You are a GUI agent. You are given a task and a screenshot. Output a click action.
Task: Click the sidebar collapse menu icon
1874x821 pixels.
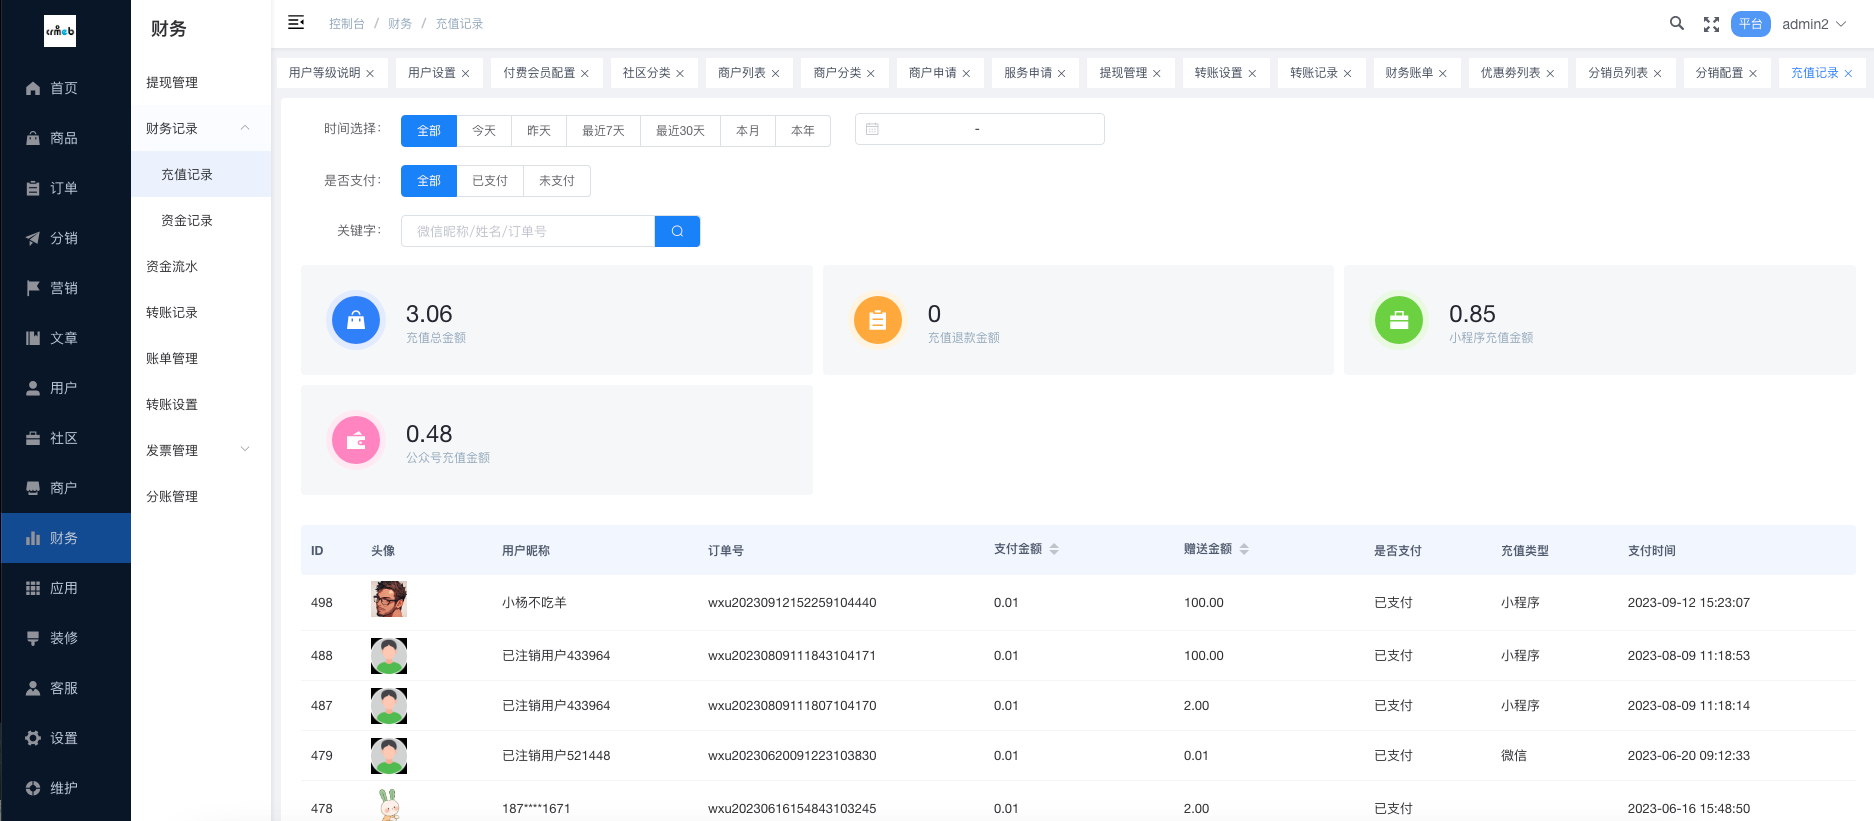tap(296, 23)
